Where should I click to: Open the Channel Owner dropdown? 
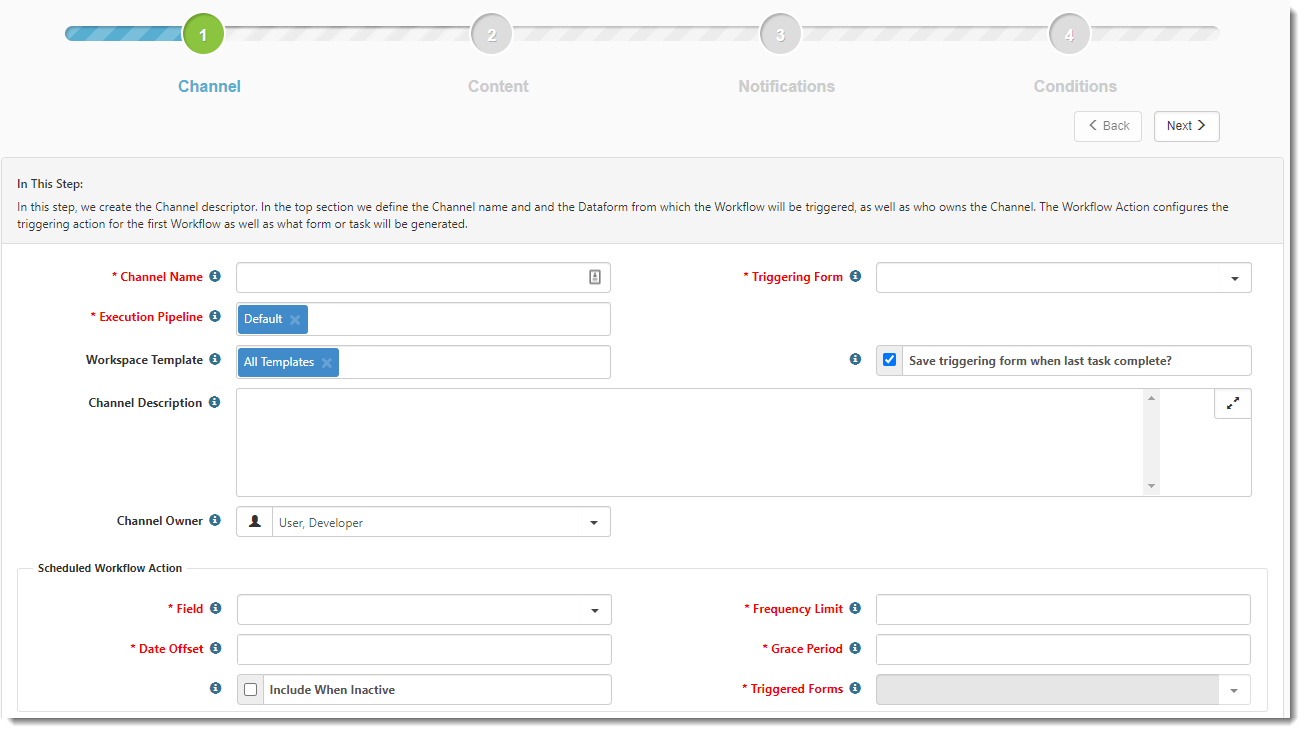440,522
